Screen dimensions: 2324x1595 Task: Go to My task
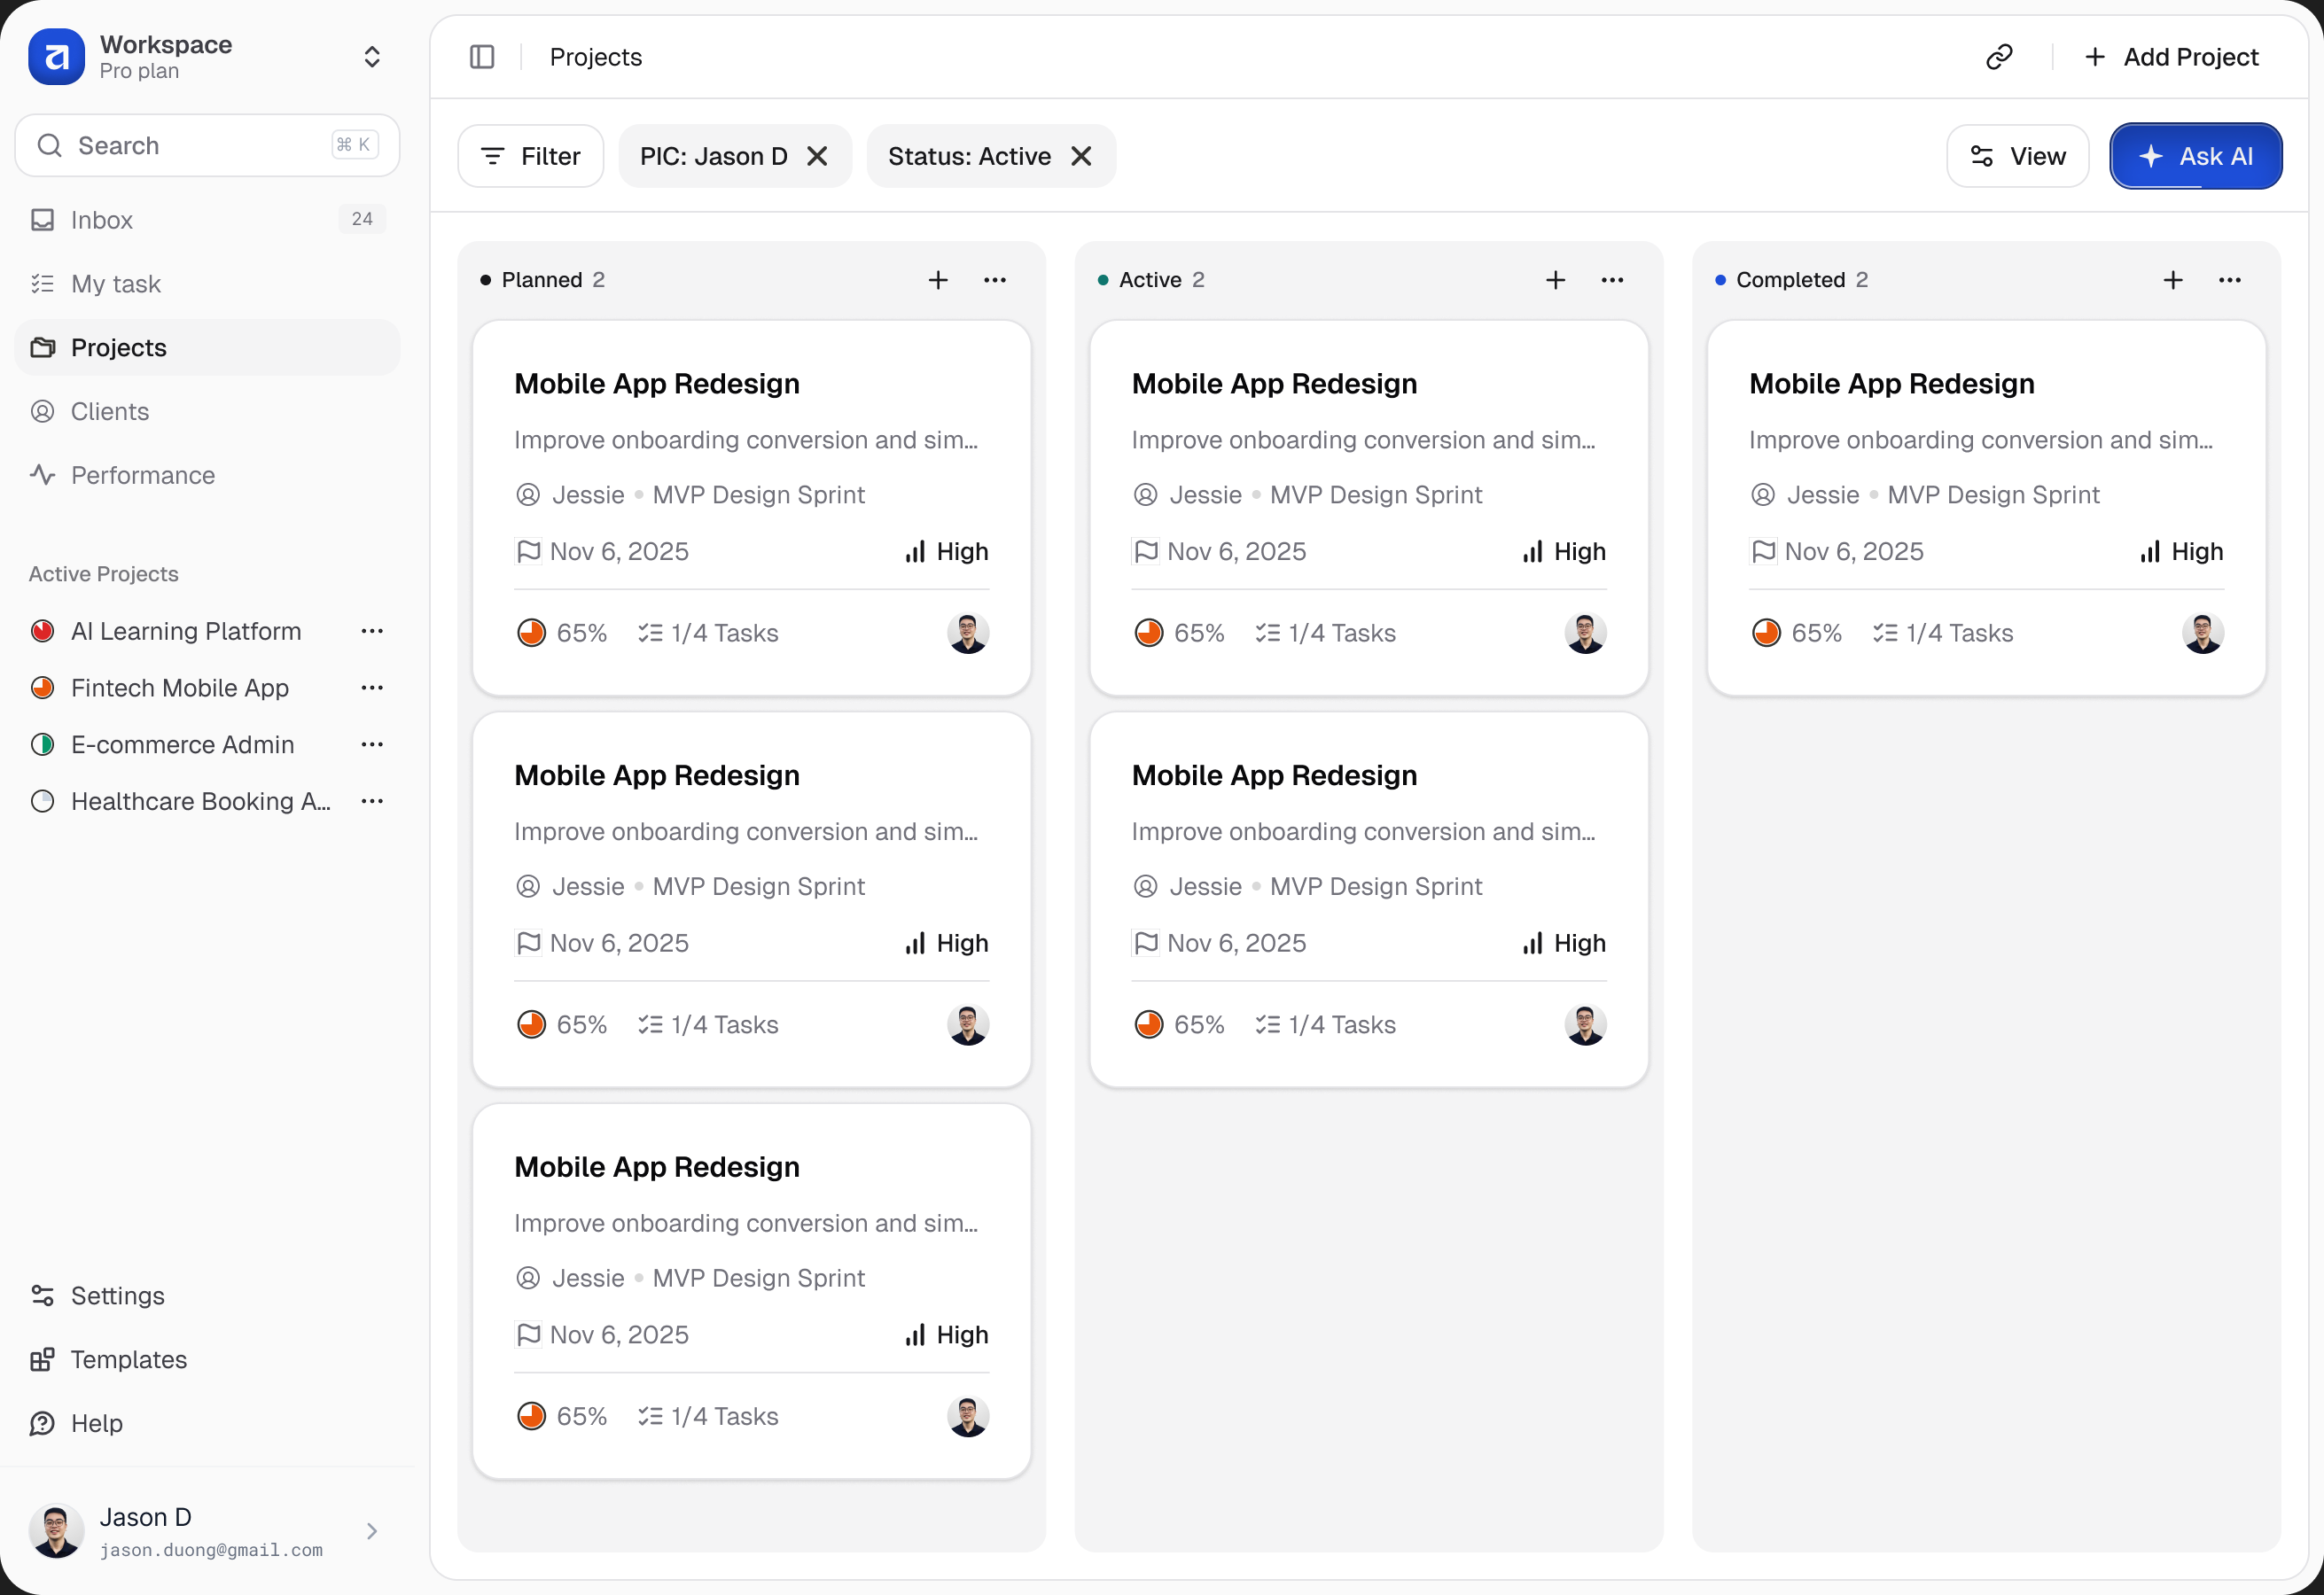(207, 284)
